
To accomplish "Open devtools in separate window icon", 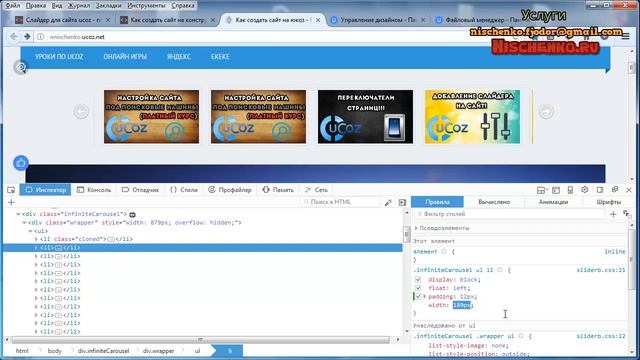I will pos(615,190).
